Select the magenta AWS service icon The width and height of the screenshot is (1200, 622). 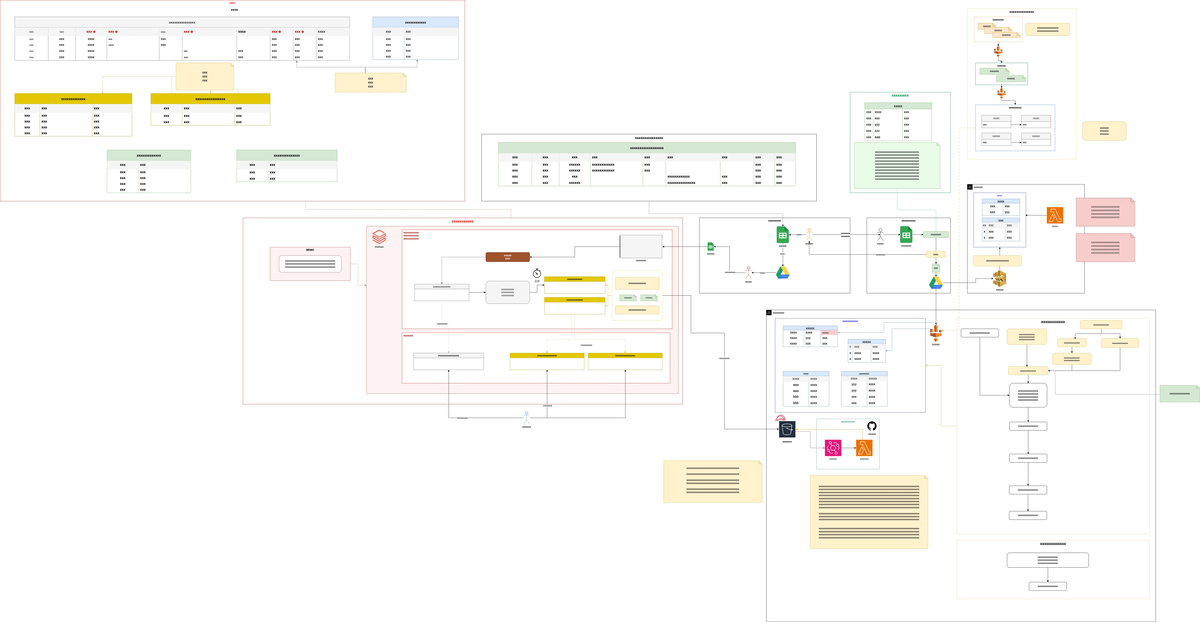pyautogui.click(x=833, y=448)
